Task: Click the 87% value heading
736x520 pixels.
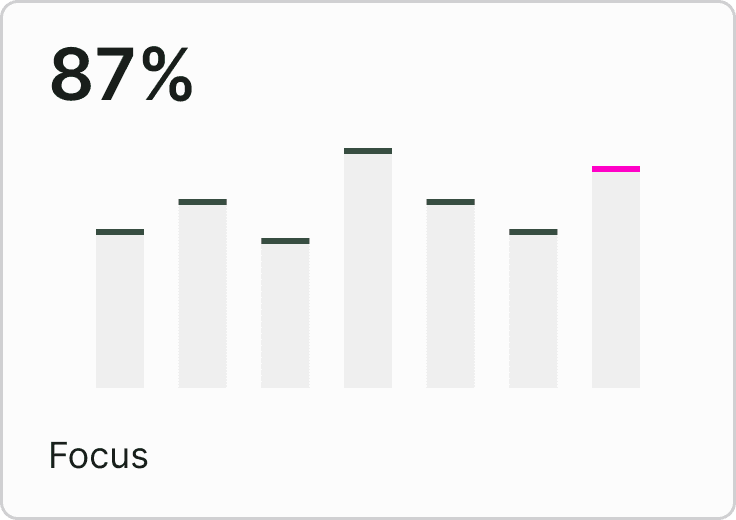Action: click(x=122, y=74)
